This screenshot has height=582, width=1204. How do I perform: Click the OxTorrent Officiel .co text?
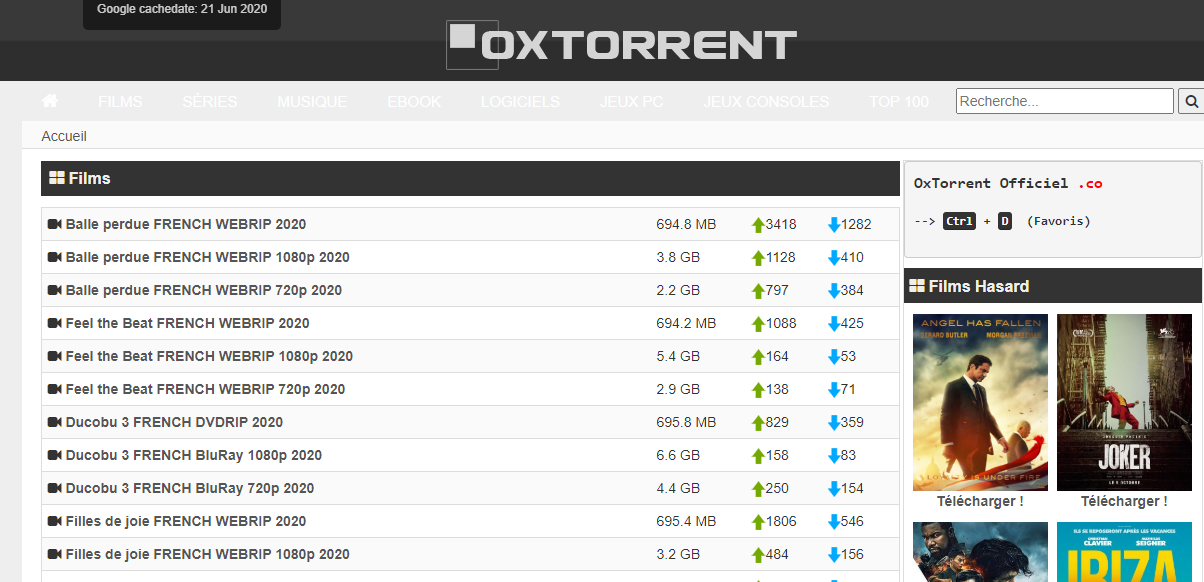tap(1008, 183)
